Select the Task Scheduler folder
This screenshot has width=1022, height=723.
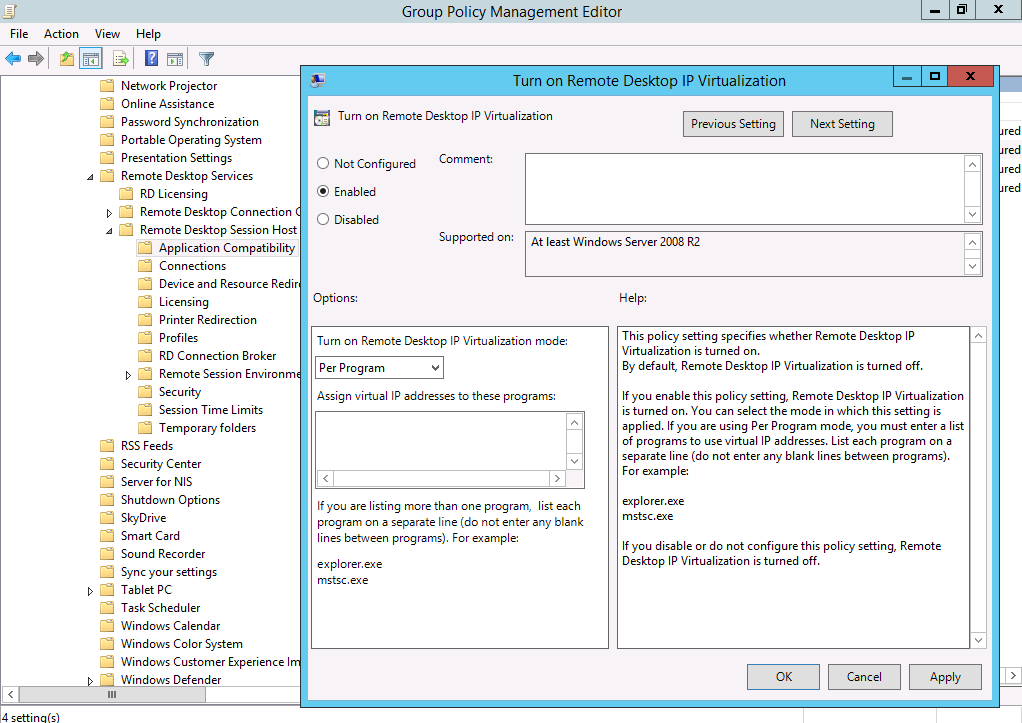(x=151, y=608)
